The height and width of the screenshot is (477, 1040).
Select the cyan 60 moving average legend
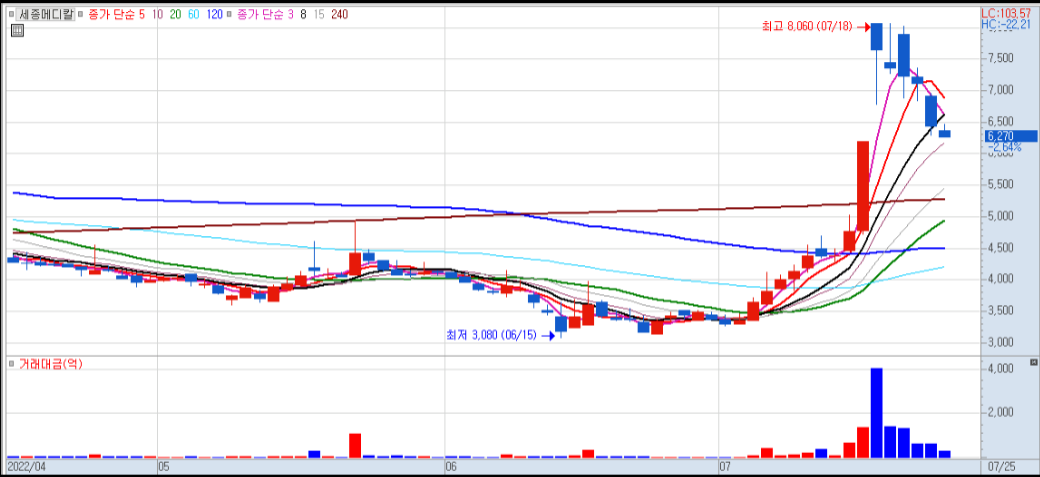click(195, 14)
